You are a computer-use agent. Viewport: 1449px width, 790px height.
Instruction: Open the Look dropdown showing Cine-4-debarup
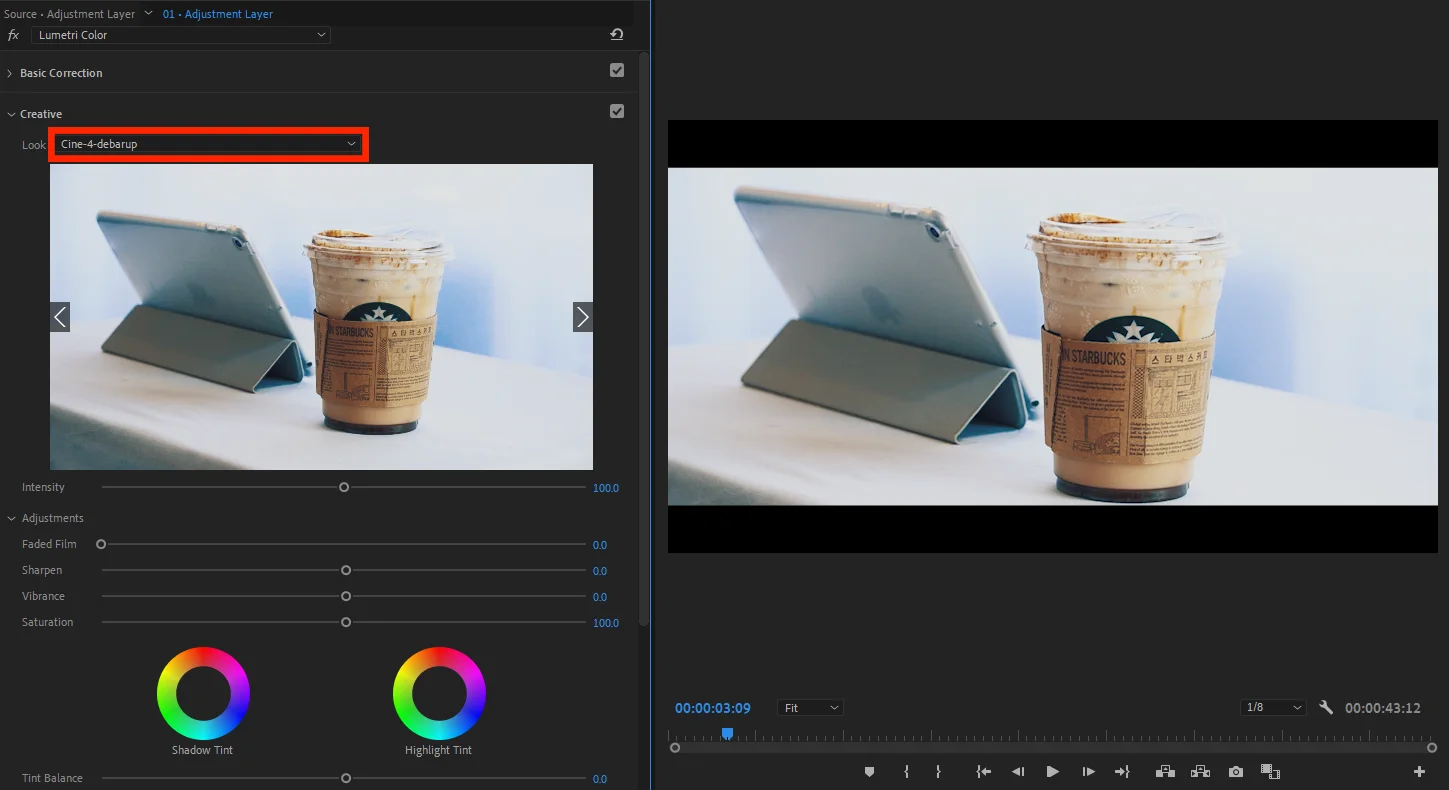pyautogui.click(x=209, y=144)
